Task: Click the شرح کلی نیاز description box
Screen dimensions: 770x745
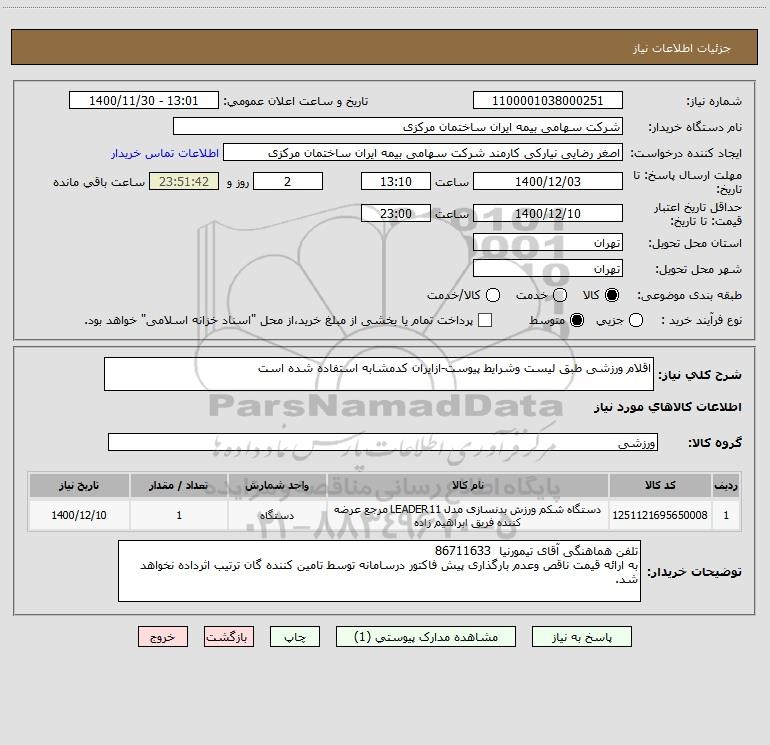Action: (379, 374)
